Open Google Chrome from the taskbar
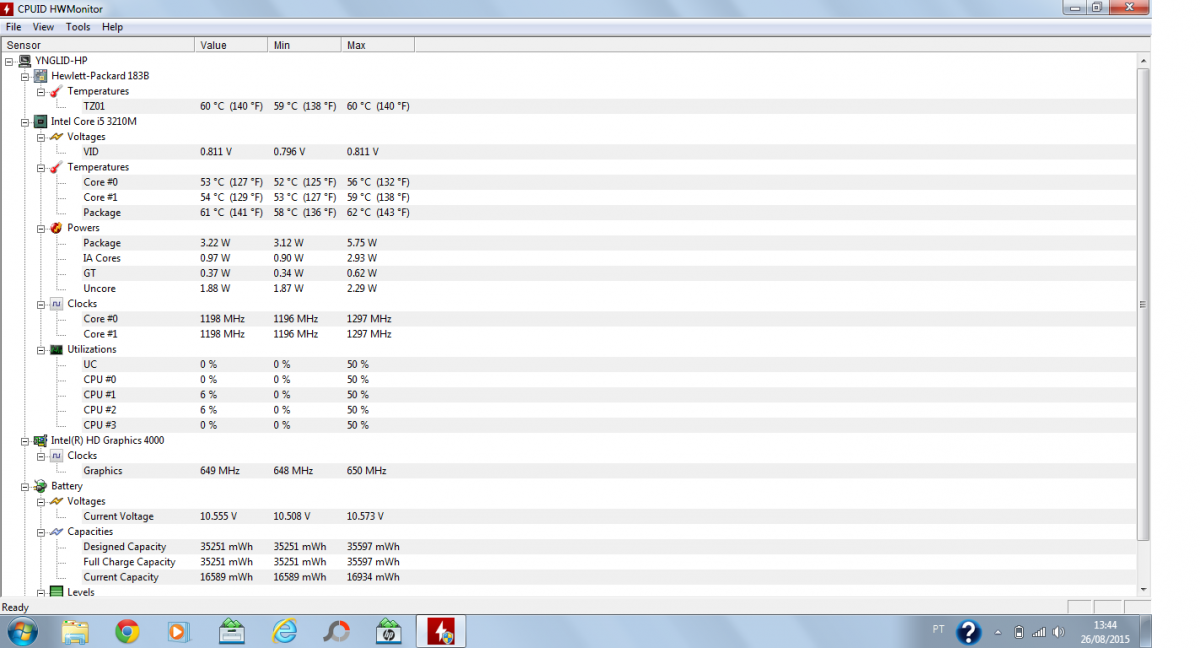This screenshot has width=1200, height=648. (x=126, y=632)
